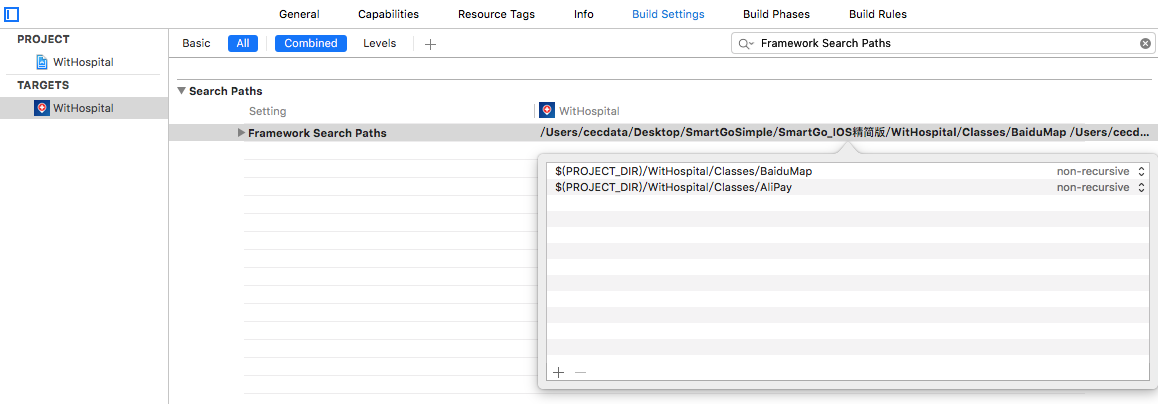Open the Build Phases tab
The image size is (1158, 404).
776,14
